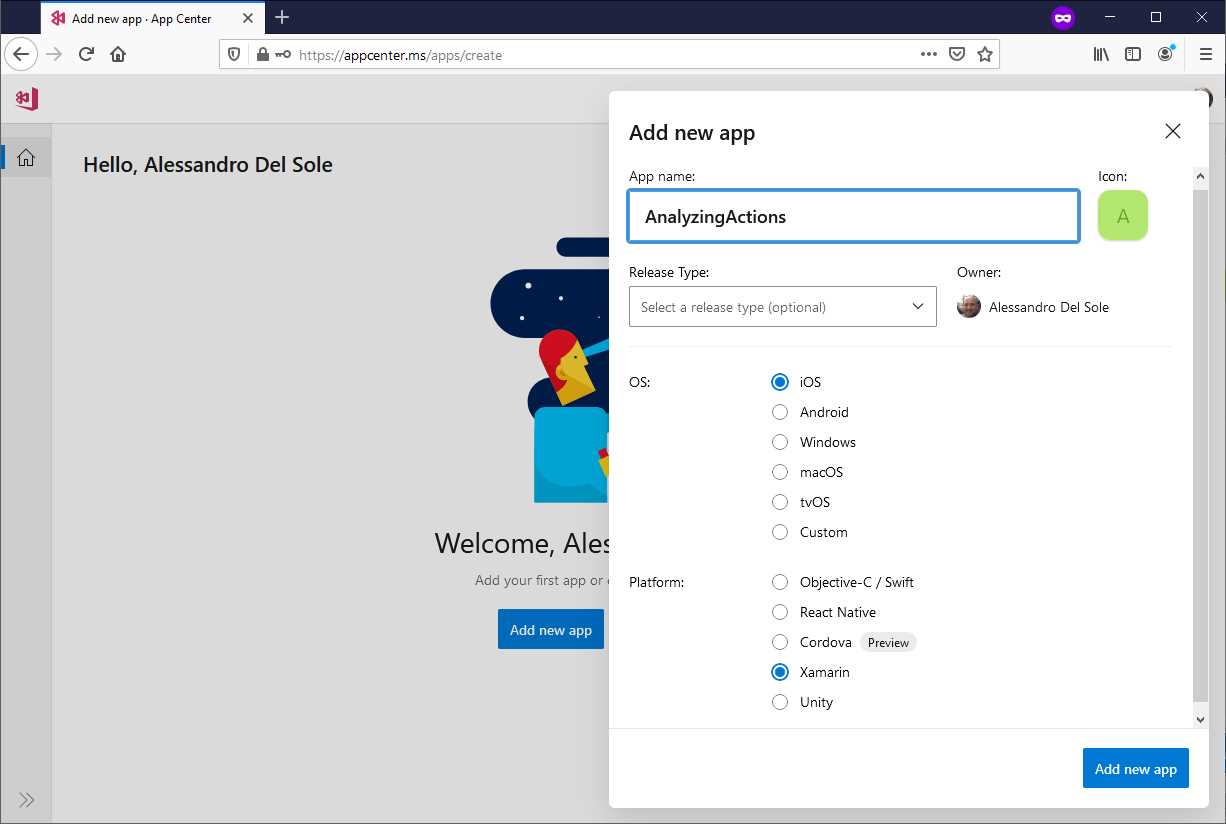Open the Firefox Library icon

pyautogui.click(x=1100, y=55)
